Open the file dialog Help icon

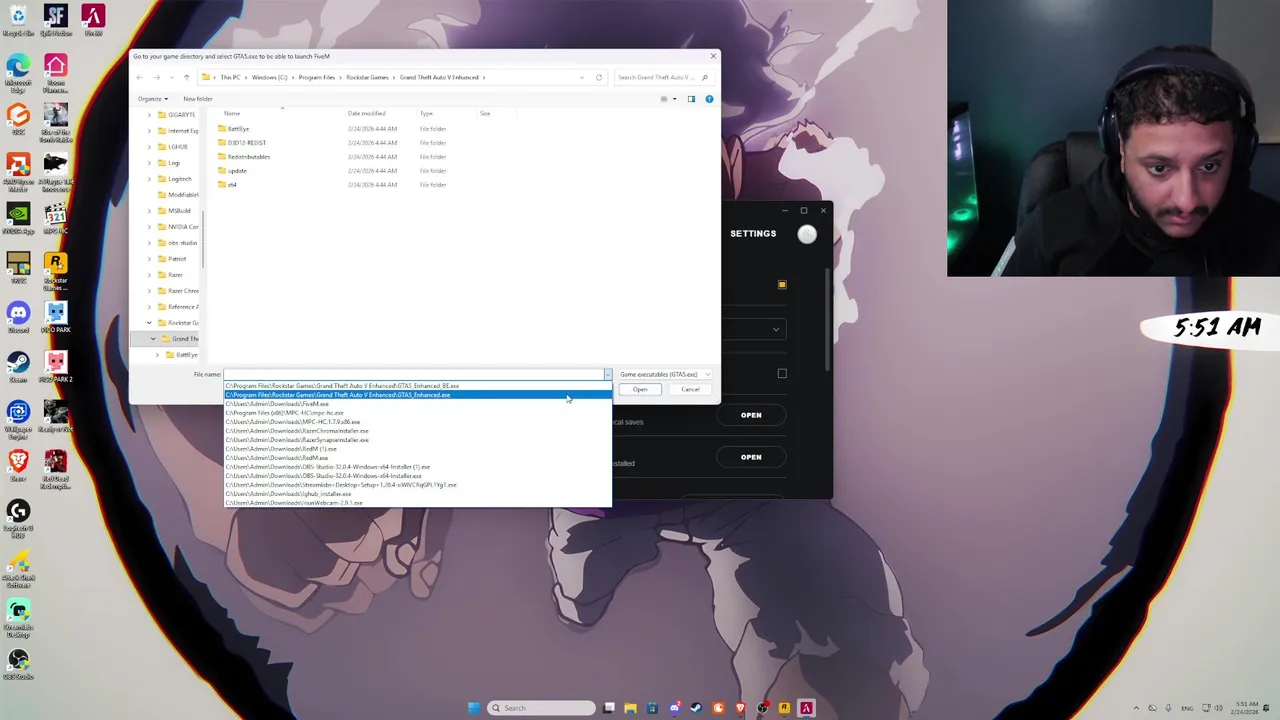[709, 99]
